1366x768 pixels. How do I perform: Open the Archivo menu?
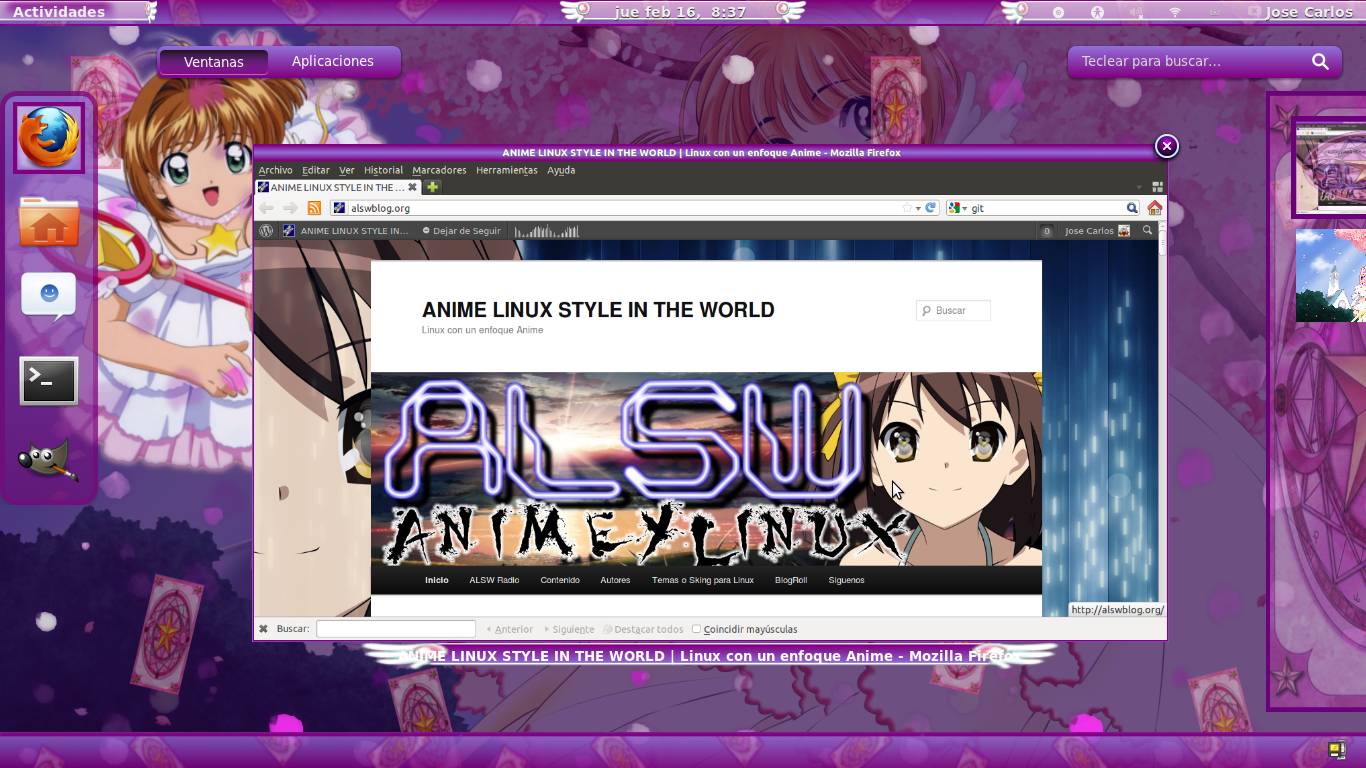275,170
